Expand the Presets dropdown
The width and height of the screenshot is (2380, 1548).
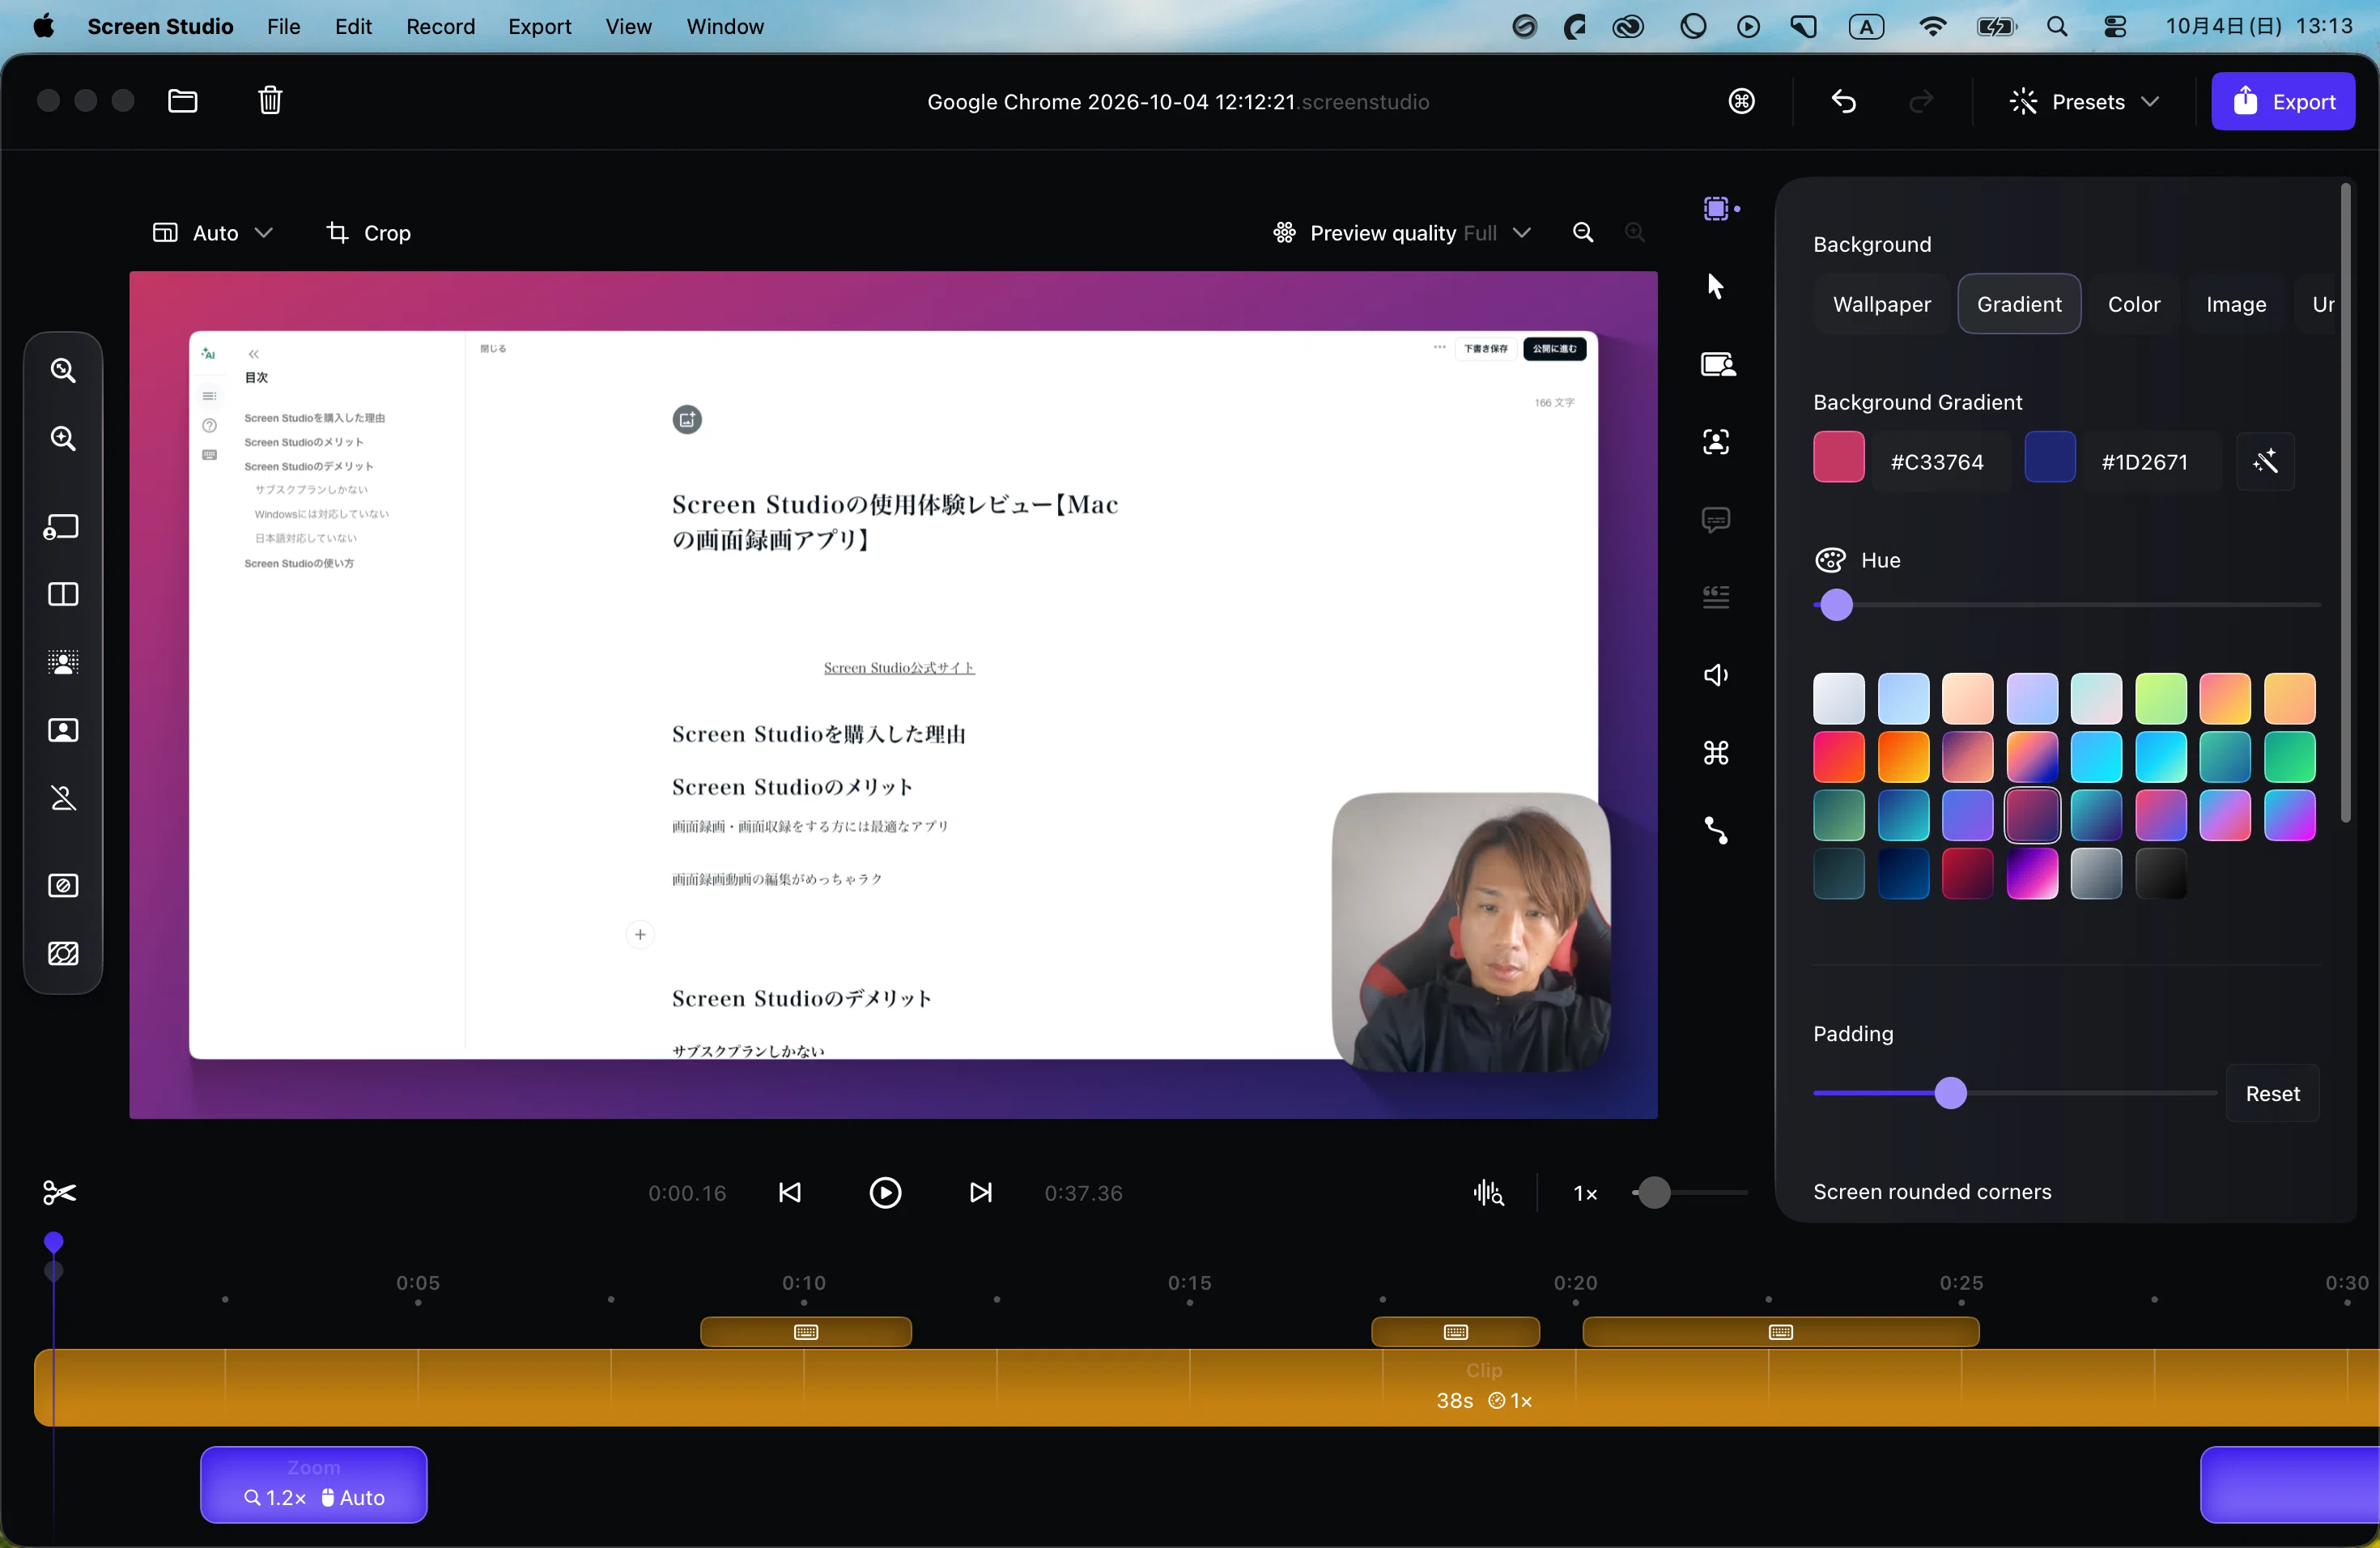[2085, 101]
